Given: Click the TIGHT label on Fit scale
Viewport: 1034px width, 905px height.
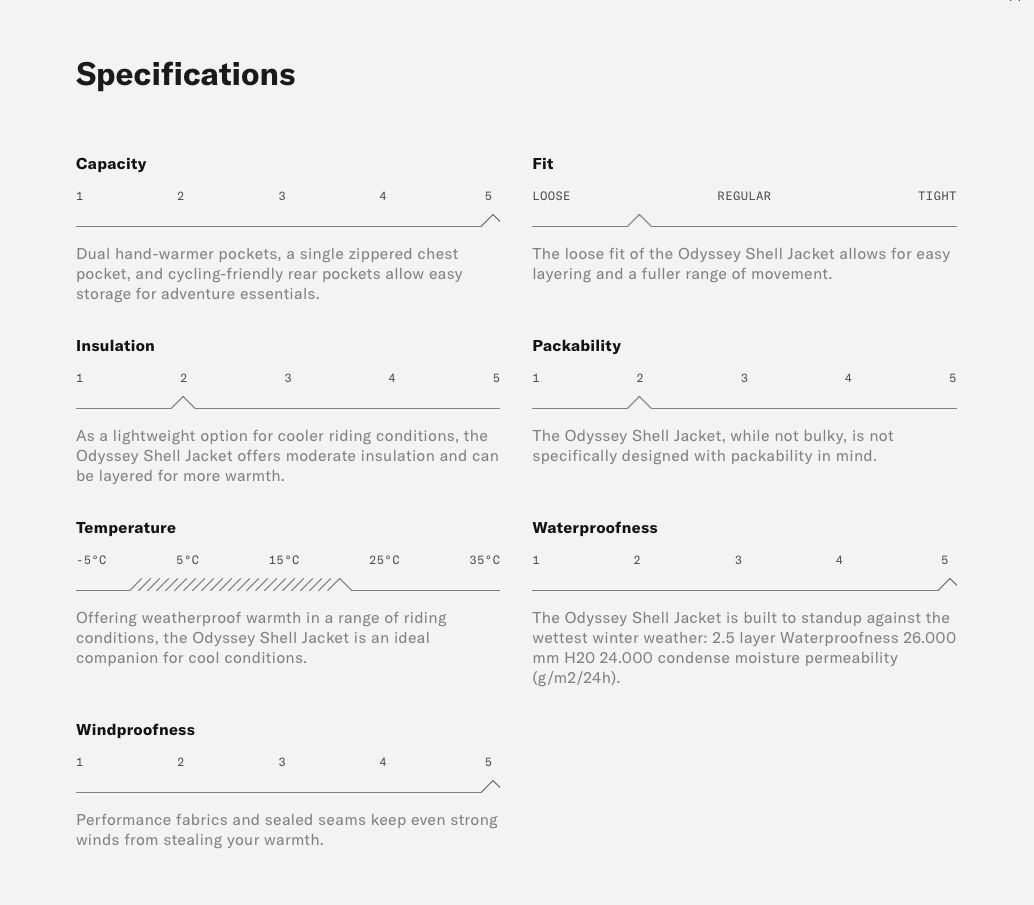Looking at the screenshot, I should 937,196.
